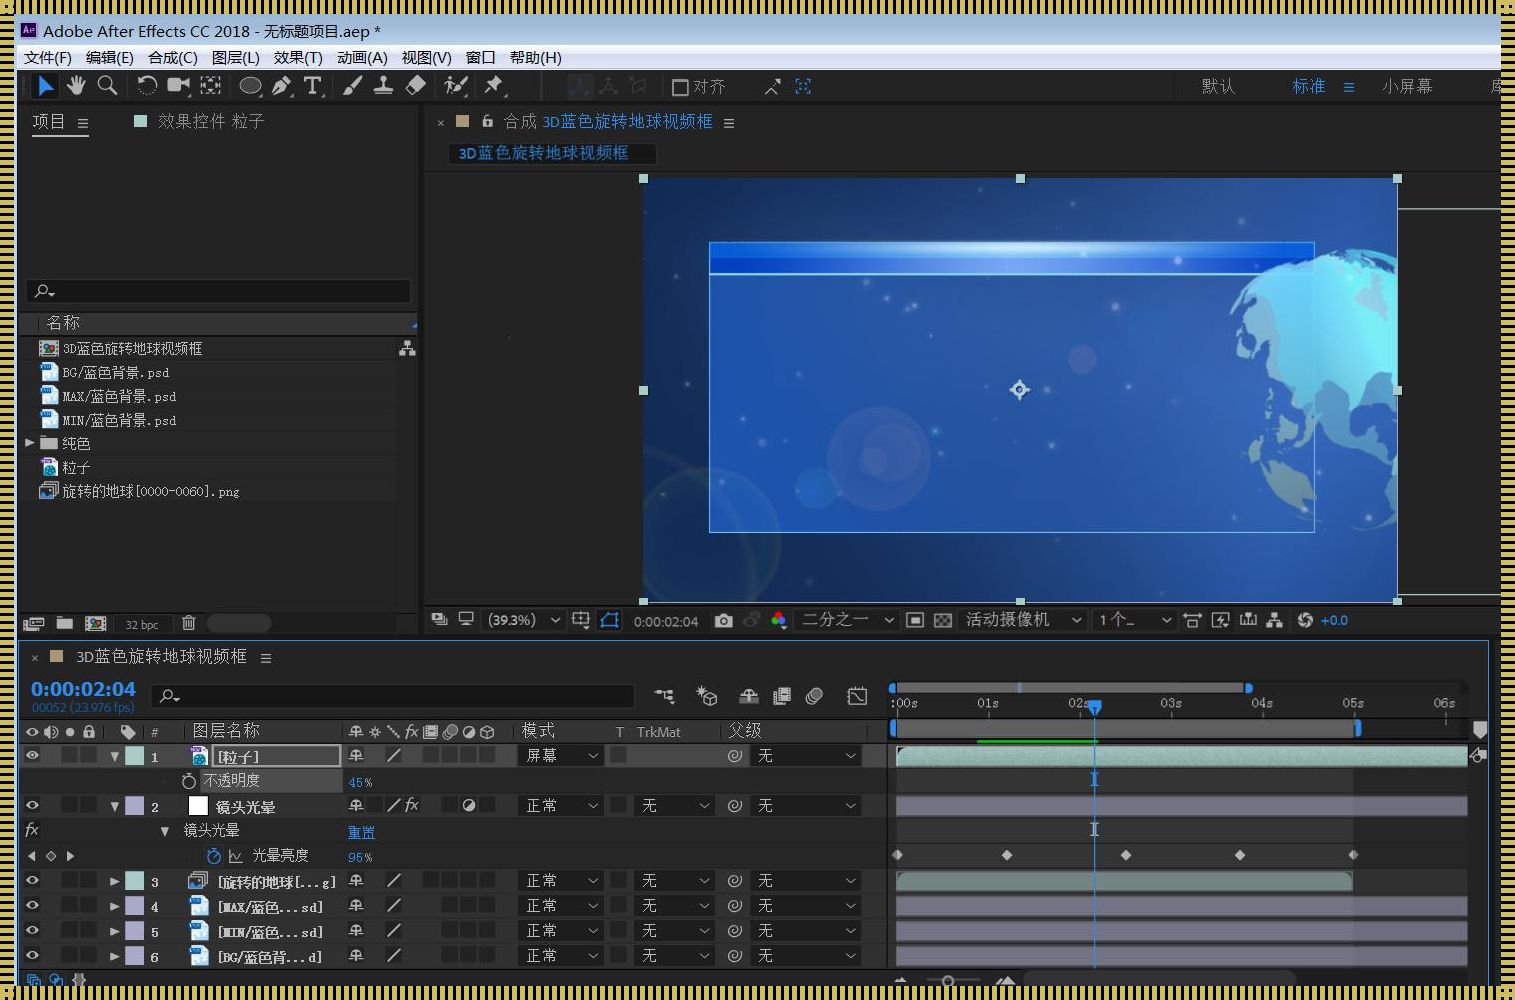Hide the 旋转的地球 layer eye
The height and width of the screenshot is (1000, 1515).
32,881
